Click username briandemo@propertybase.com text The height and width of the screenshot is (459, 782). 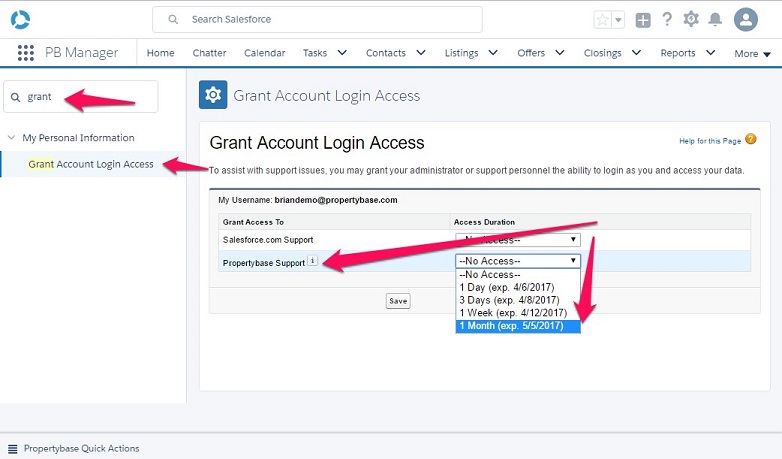(x=336, y=200)
